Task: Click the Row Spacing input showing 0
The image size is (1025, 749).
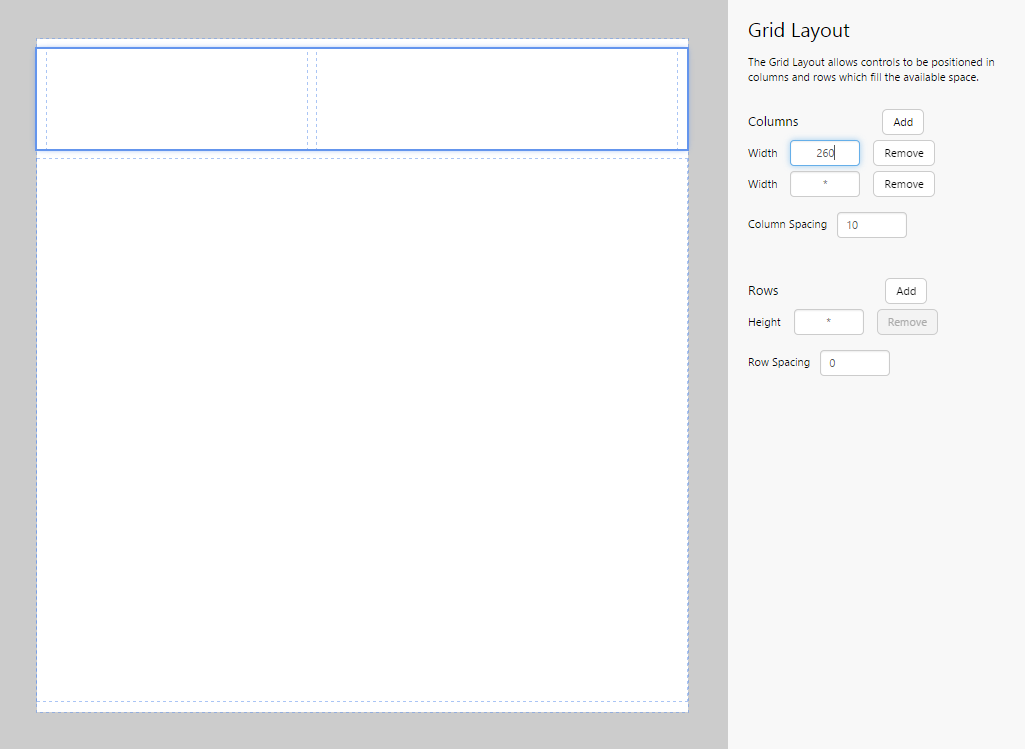Action: click(854, 362)
